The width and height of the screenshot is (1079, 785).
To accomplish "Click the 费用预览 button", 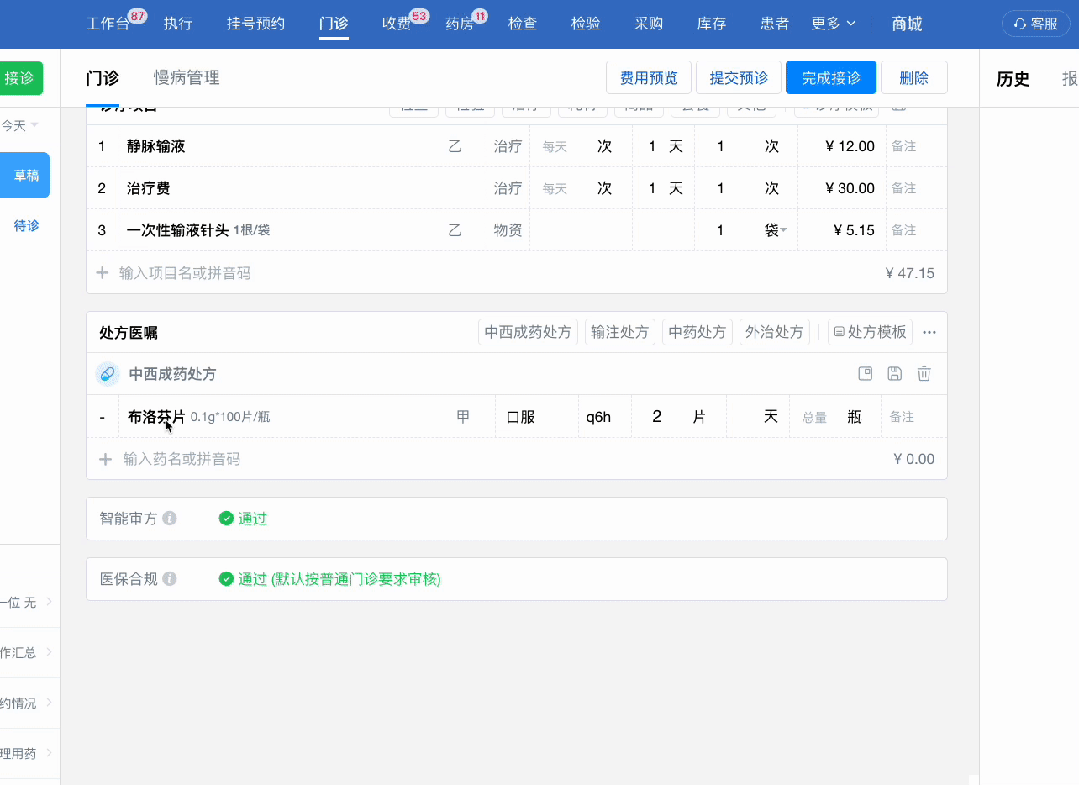I will pos(648,78).
